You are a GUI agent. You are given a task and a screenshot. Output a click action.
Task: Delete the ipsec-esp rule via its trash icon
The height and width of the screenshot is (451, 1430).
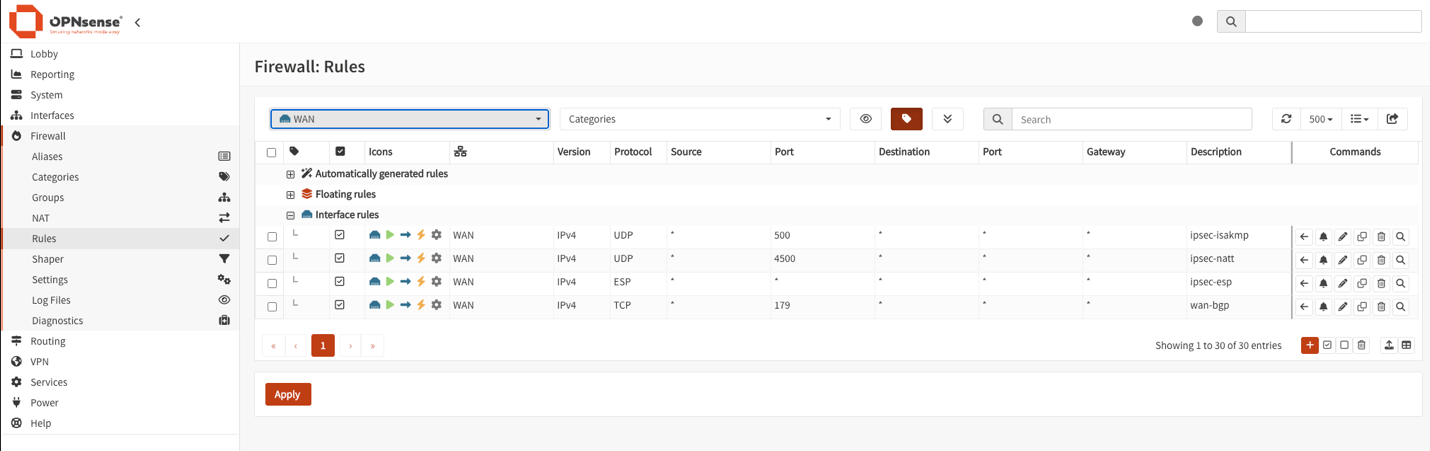[x=1381, y=283]
